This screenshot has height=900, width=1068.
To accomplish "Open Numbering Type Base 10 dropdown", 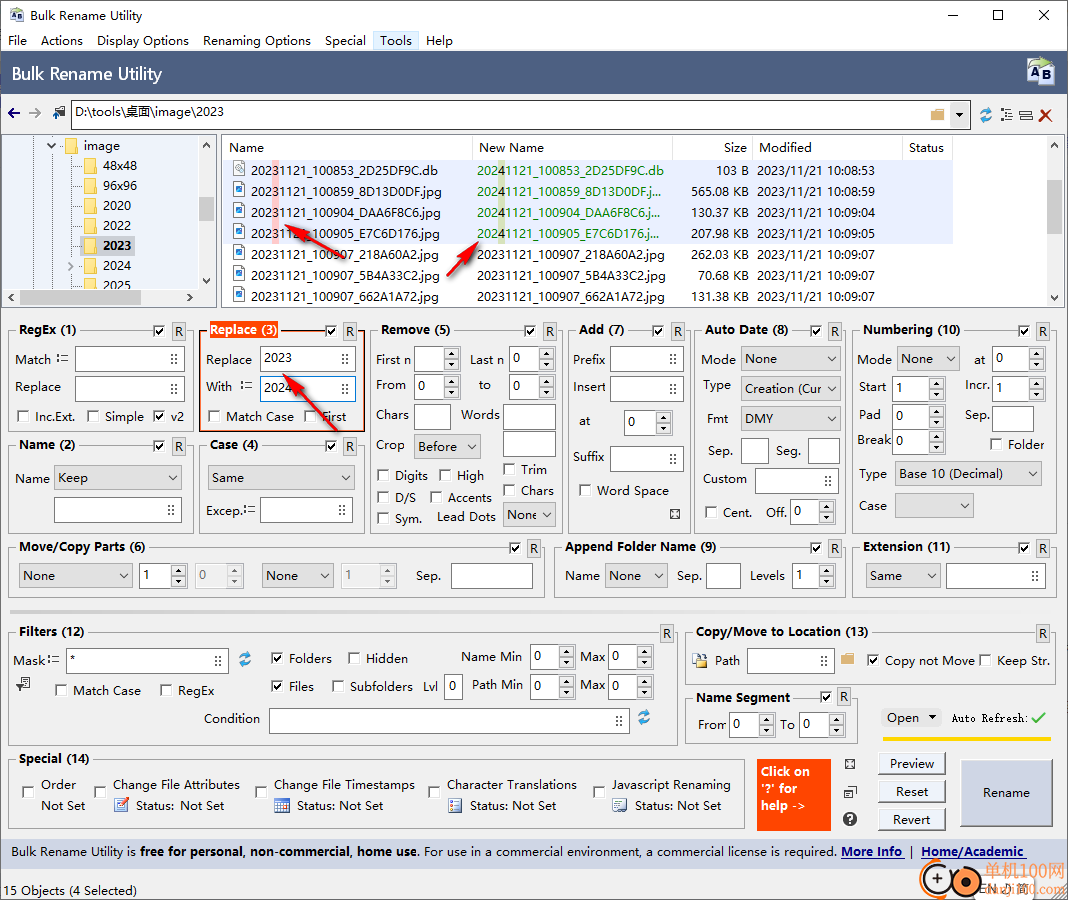I will tap(968, 474).
